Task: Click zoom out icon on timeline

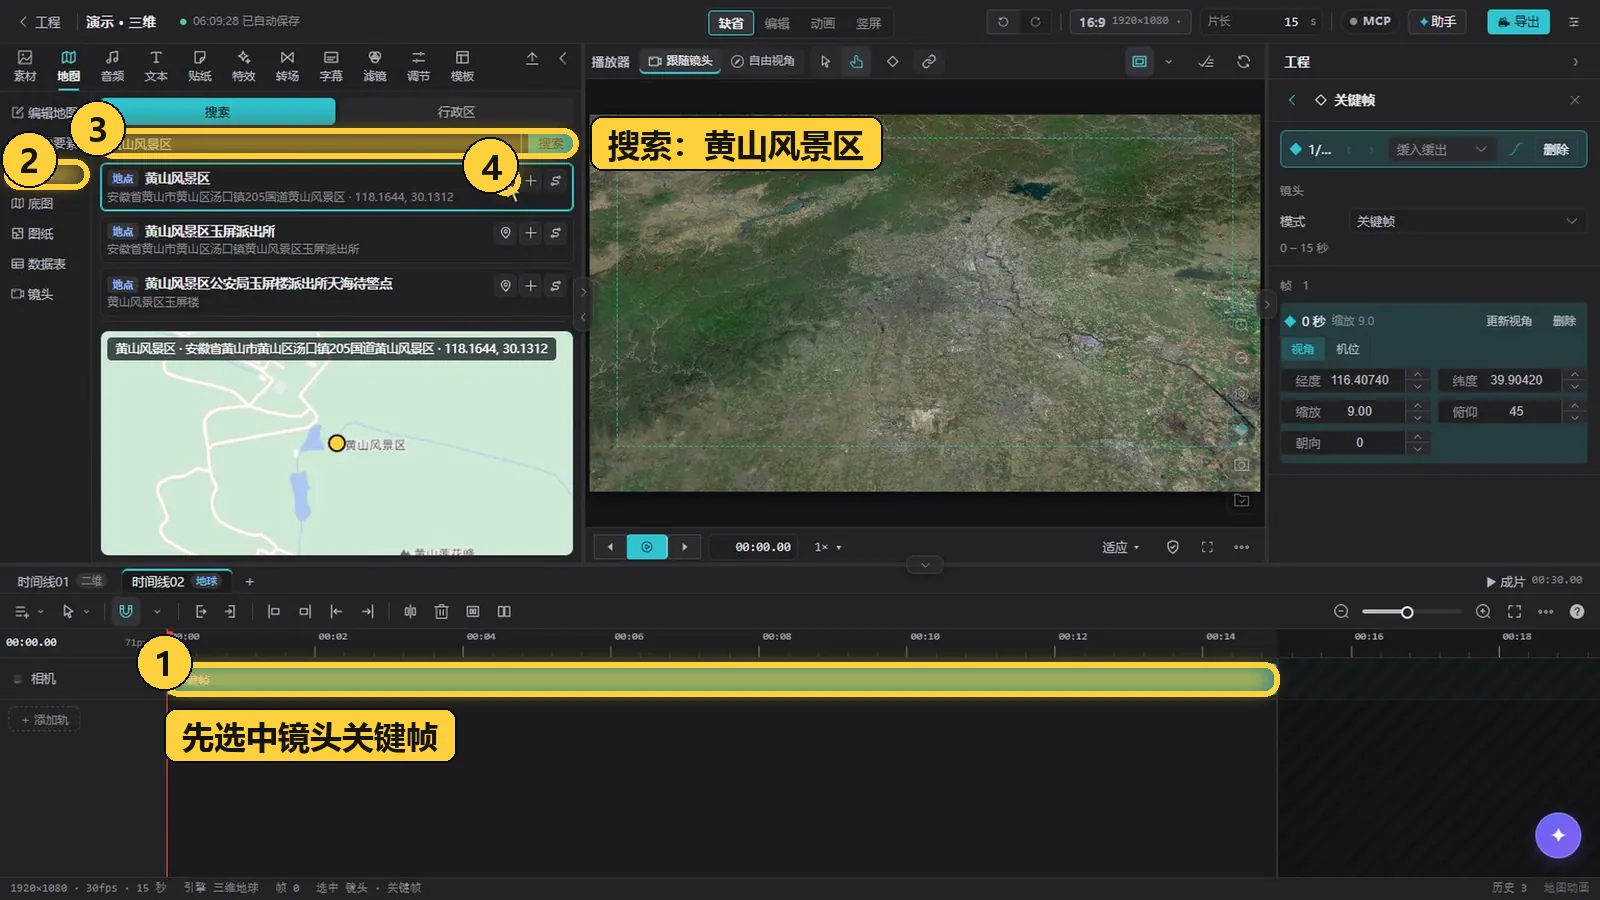Action: [x=1342, y=612]
